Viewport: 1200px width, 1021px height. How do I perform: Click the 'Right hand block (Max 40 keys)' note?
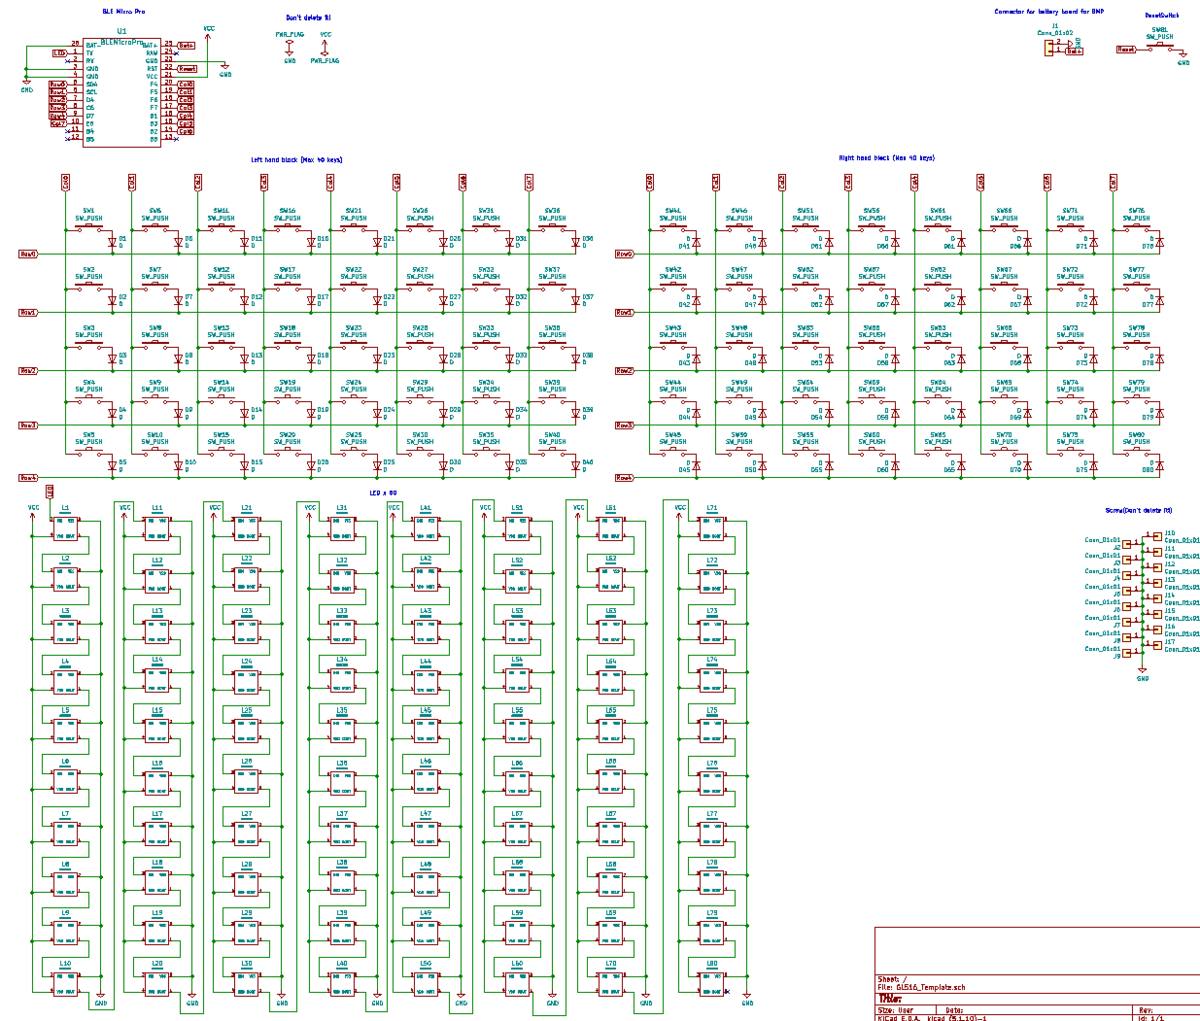tap(887, 158)
